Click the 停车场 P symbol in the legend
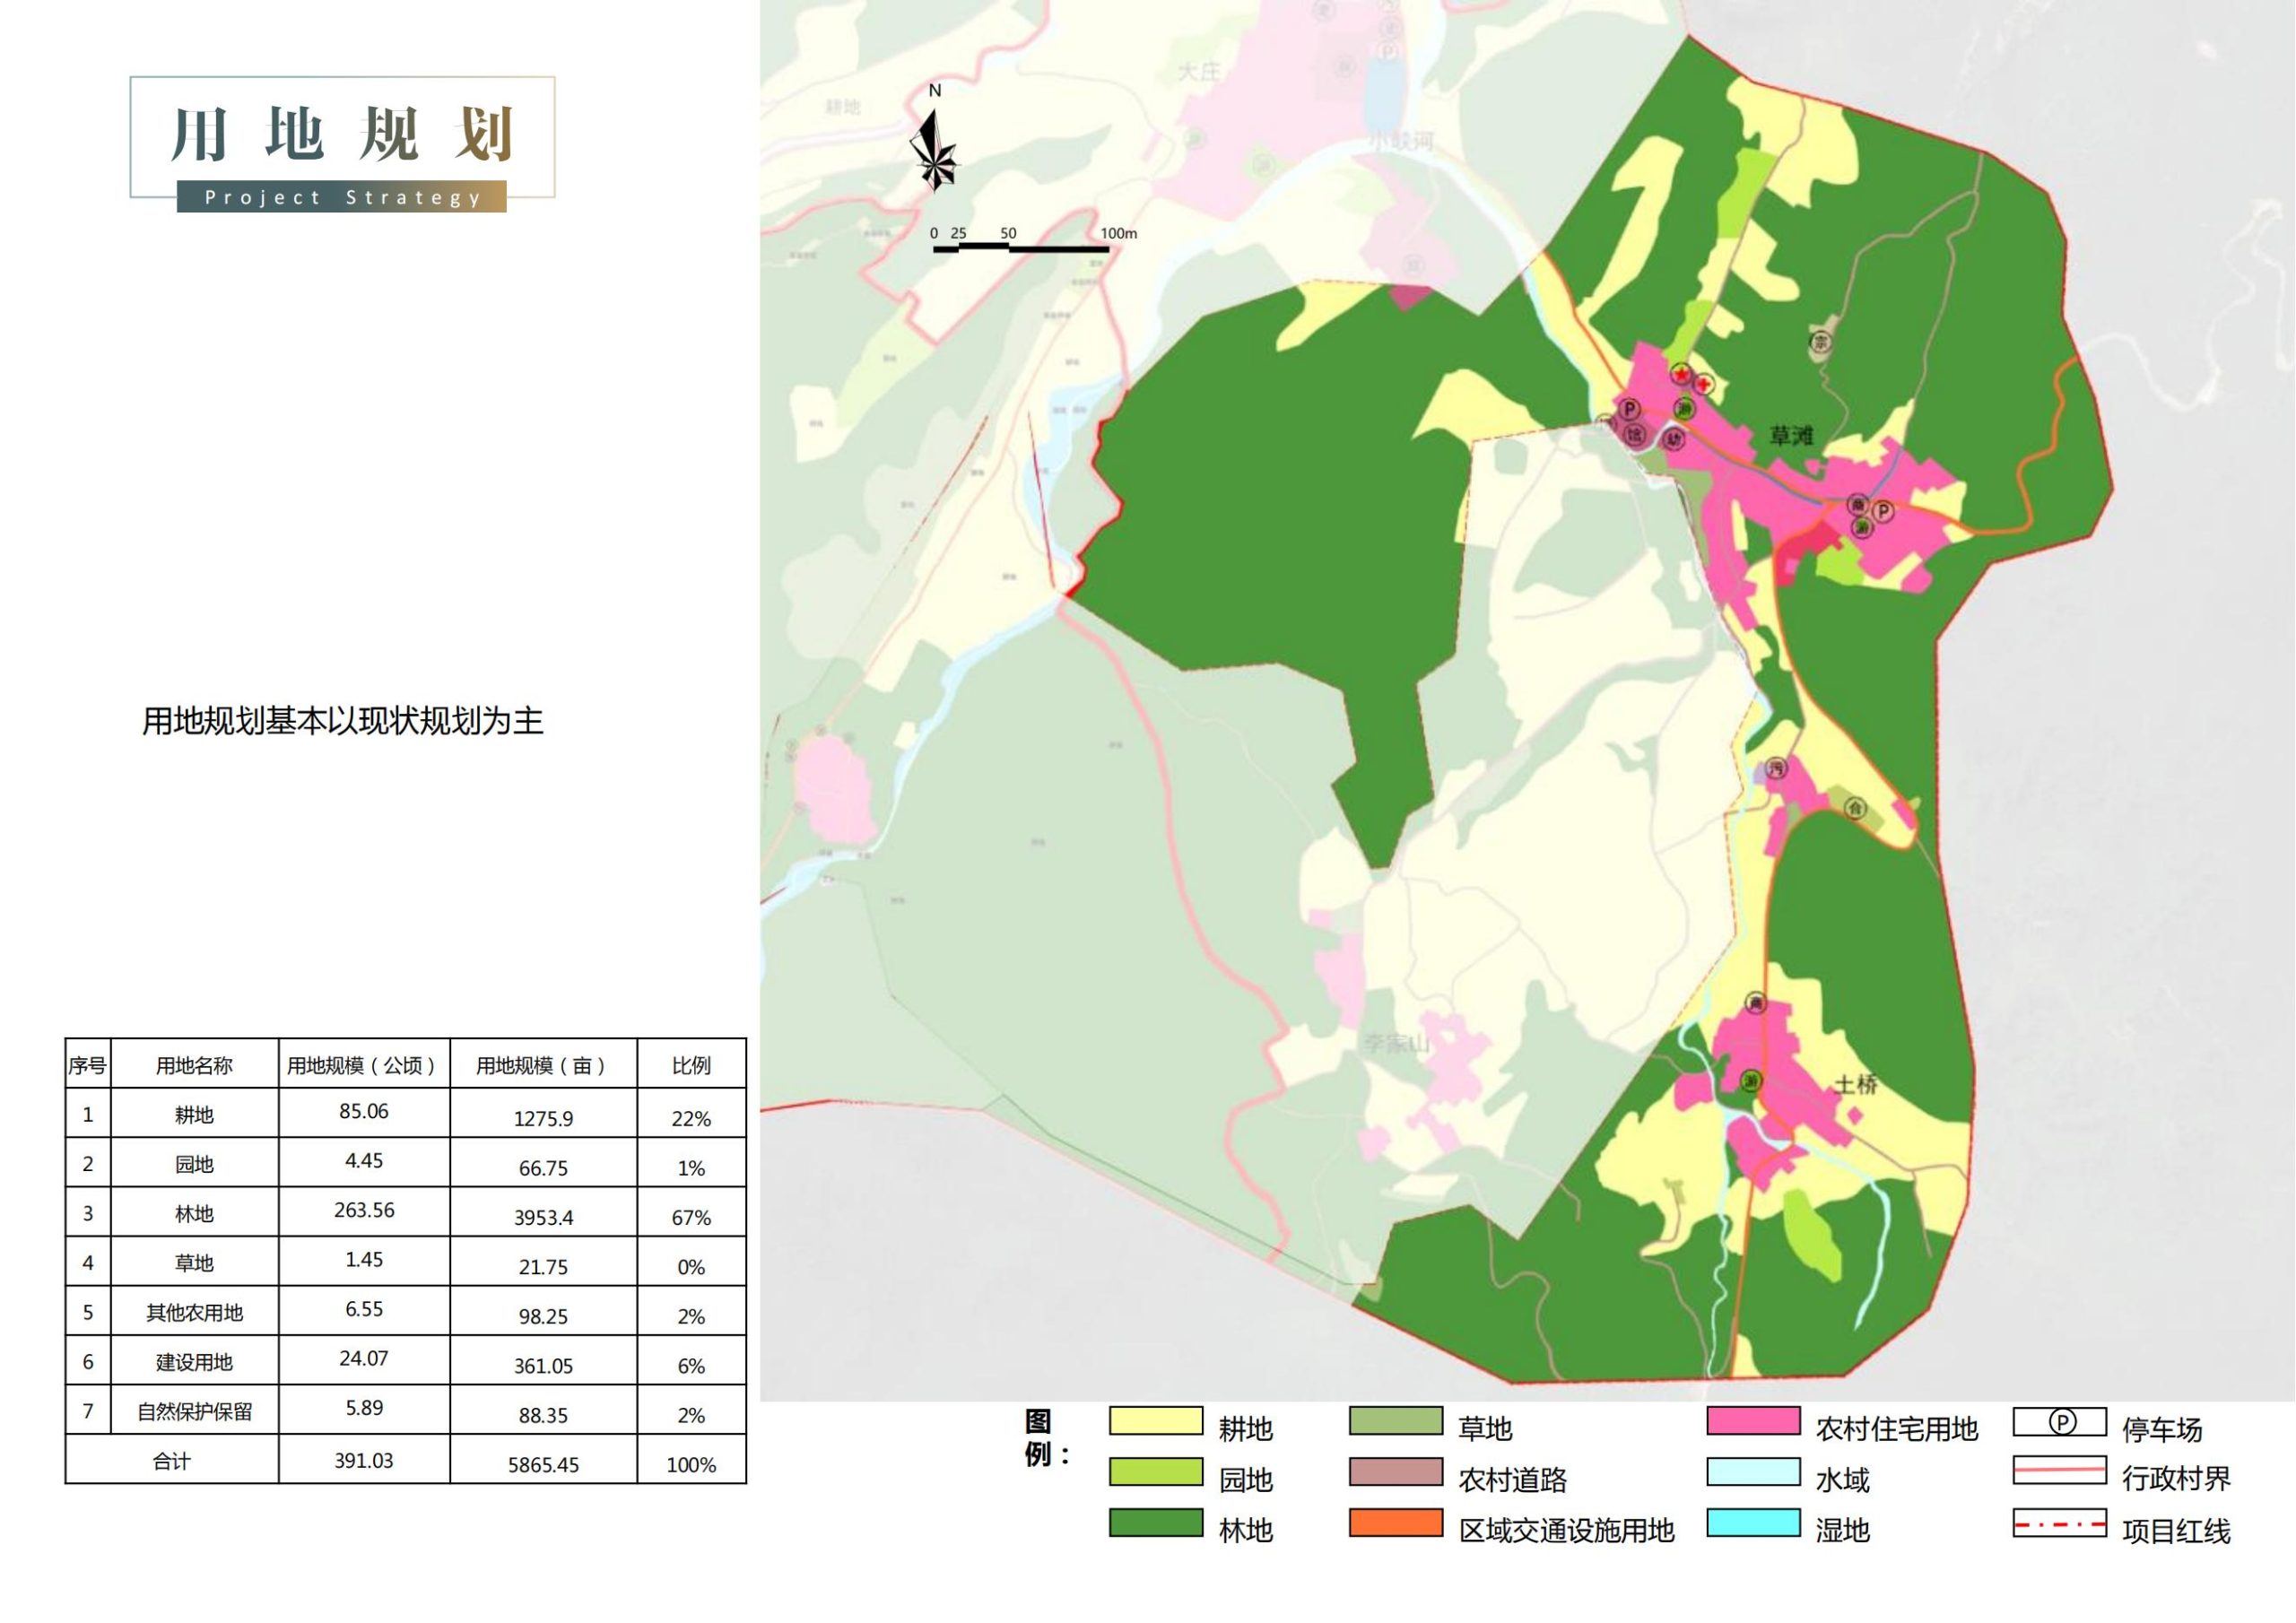2296x1623 pixels. pos(2061,1421)
